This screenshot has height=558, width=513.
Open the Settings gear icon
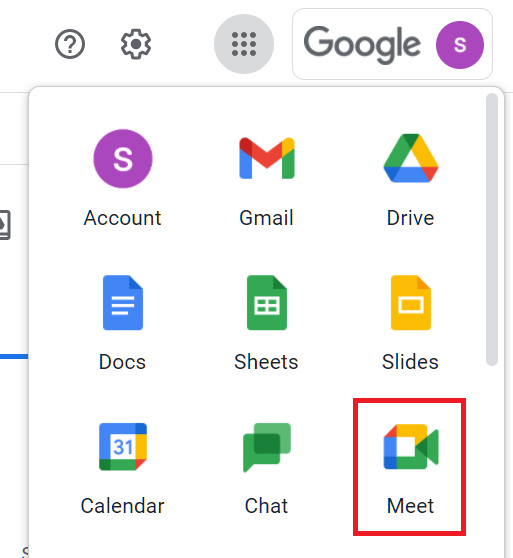pyautogui.click(x=136, y=44)
